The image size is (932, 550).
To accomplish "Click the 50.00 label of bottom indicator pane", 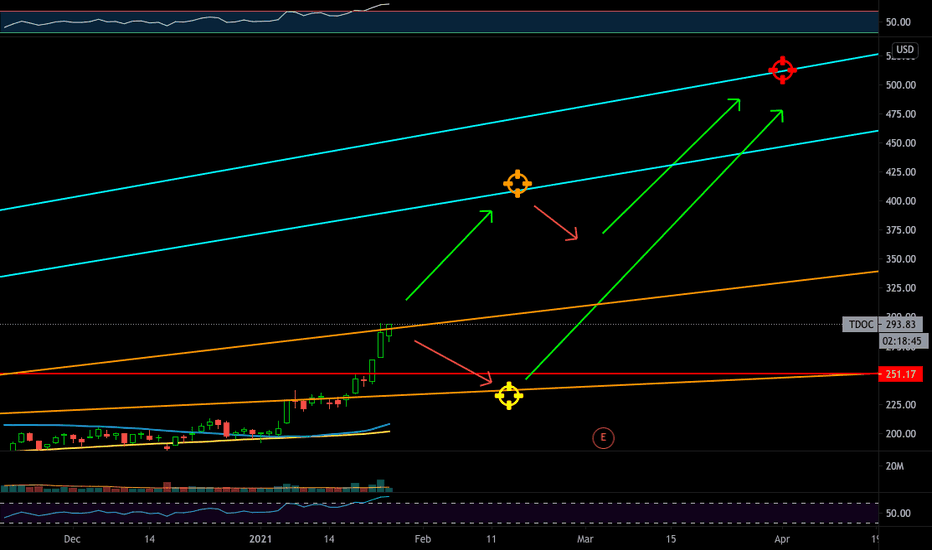I will tap(898, 513).
